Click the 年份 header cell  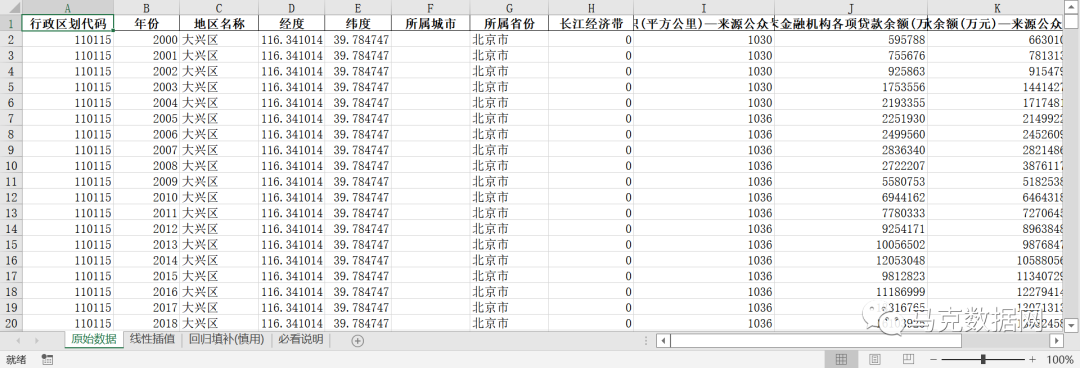click(x=147, y=23)
